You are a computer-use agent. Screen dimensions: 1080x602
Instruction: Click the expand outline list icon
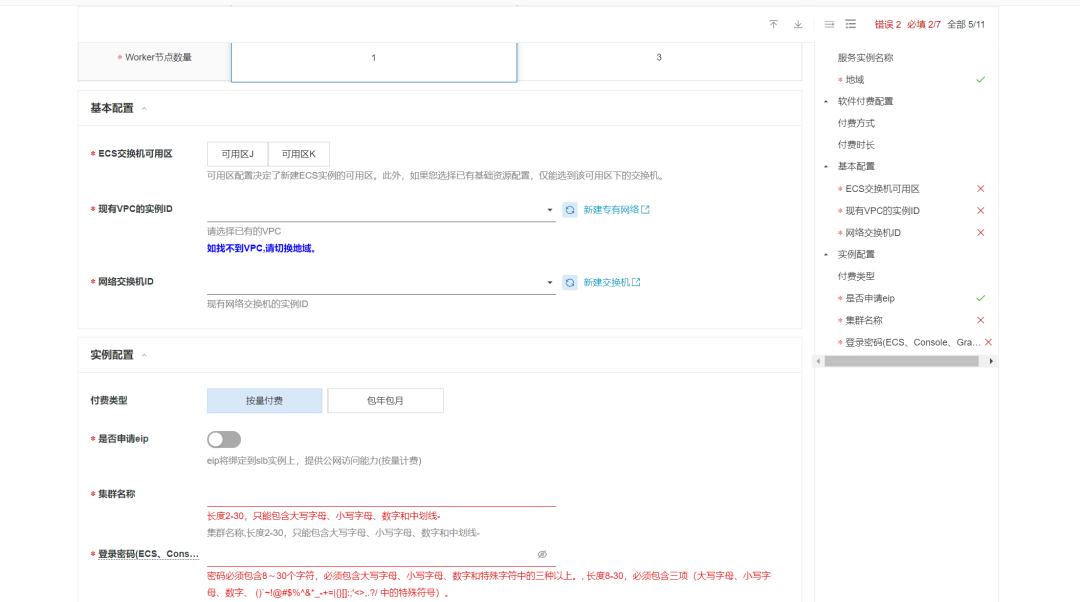(851, 24)
